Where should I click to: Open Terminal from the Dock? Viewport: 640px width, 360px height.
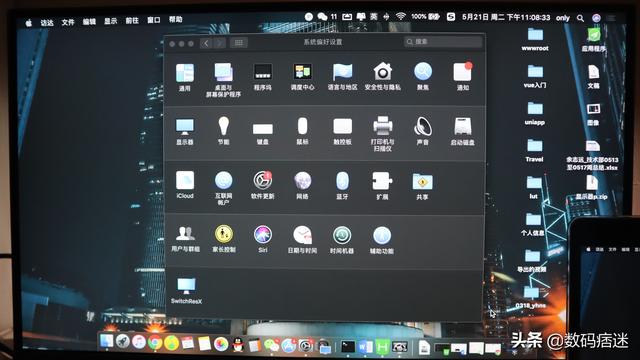pos(348,347)
